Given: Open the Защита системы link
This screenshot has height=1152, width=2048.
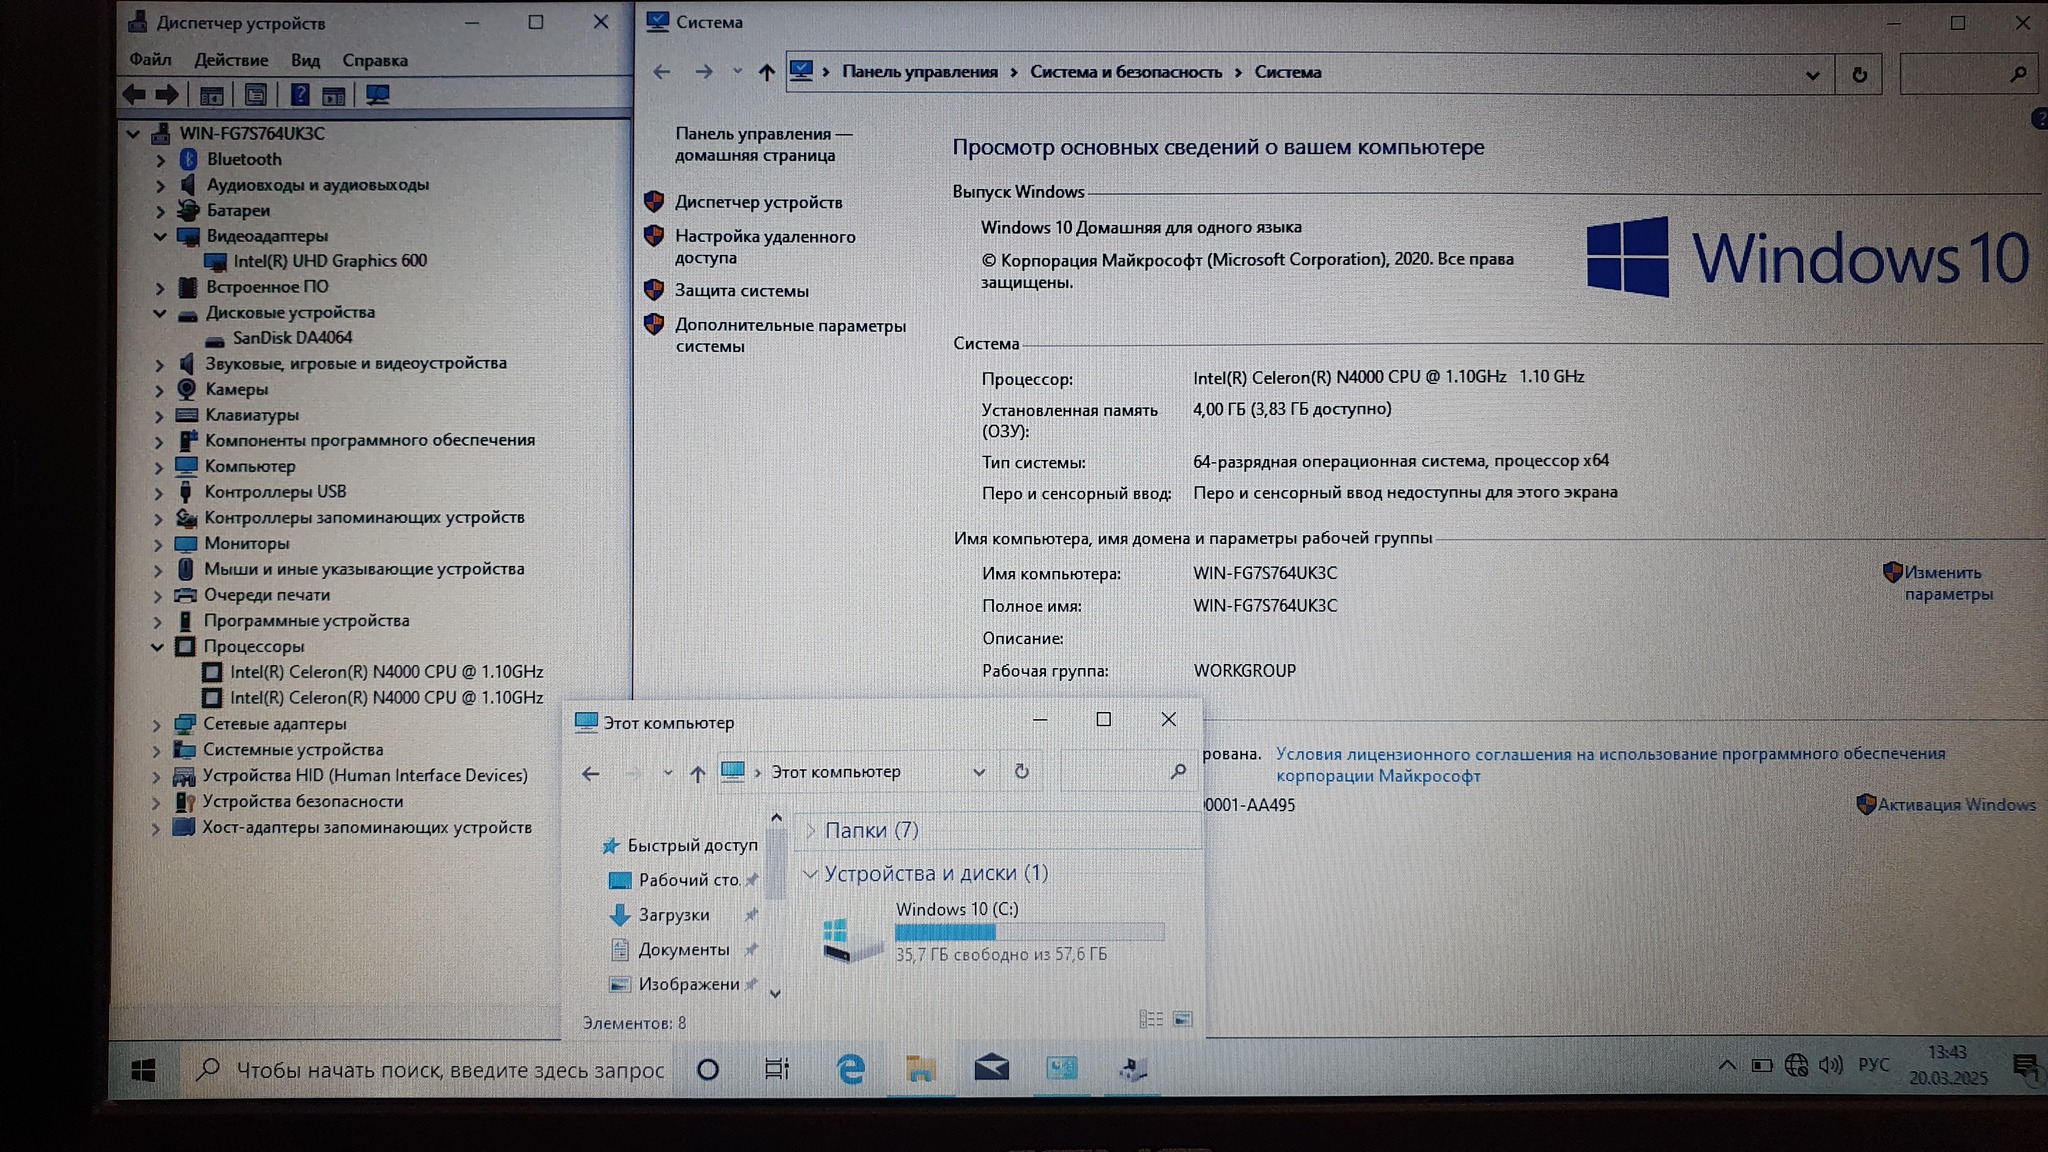Looking at the screenshot, I should tap(741, 291).
